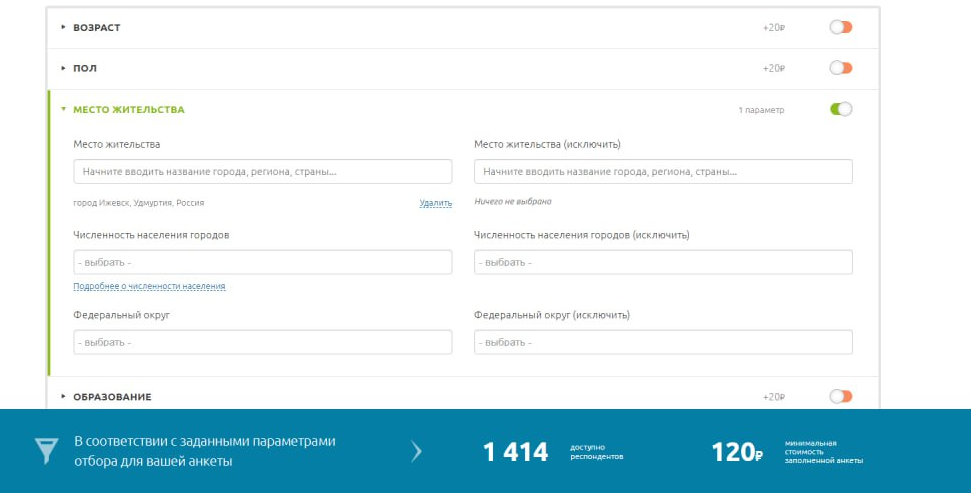Open the Федеральный округ dropdown

[263, 342]
